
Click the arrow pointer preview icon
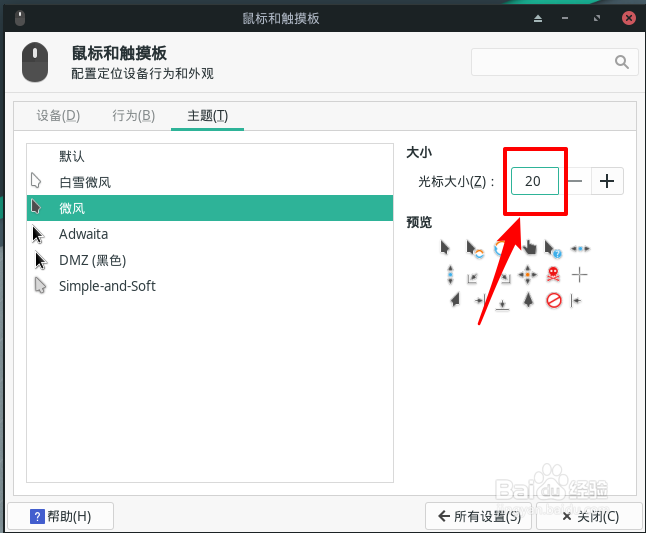[445, 248]
